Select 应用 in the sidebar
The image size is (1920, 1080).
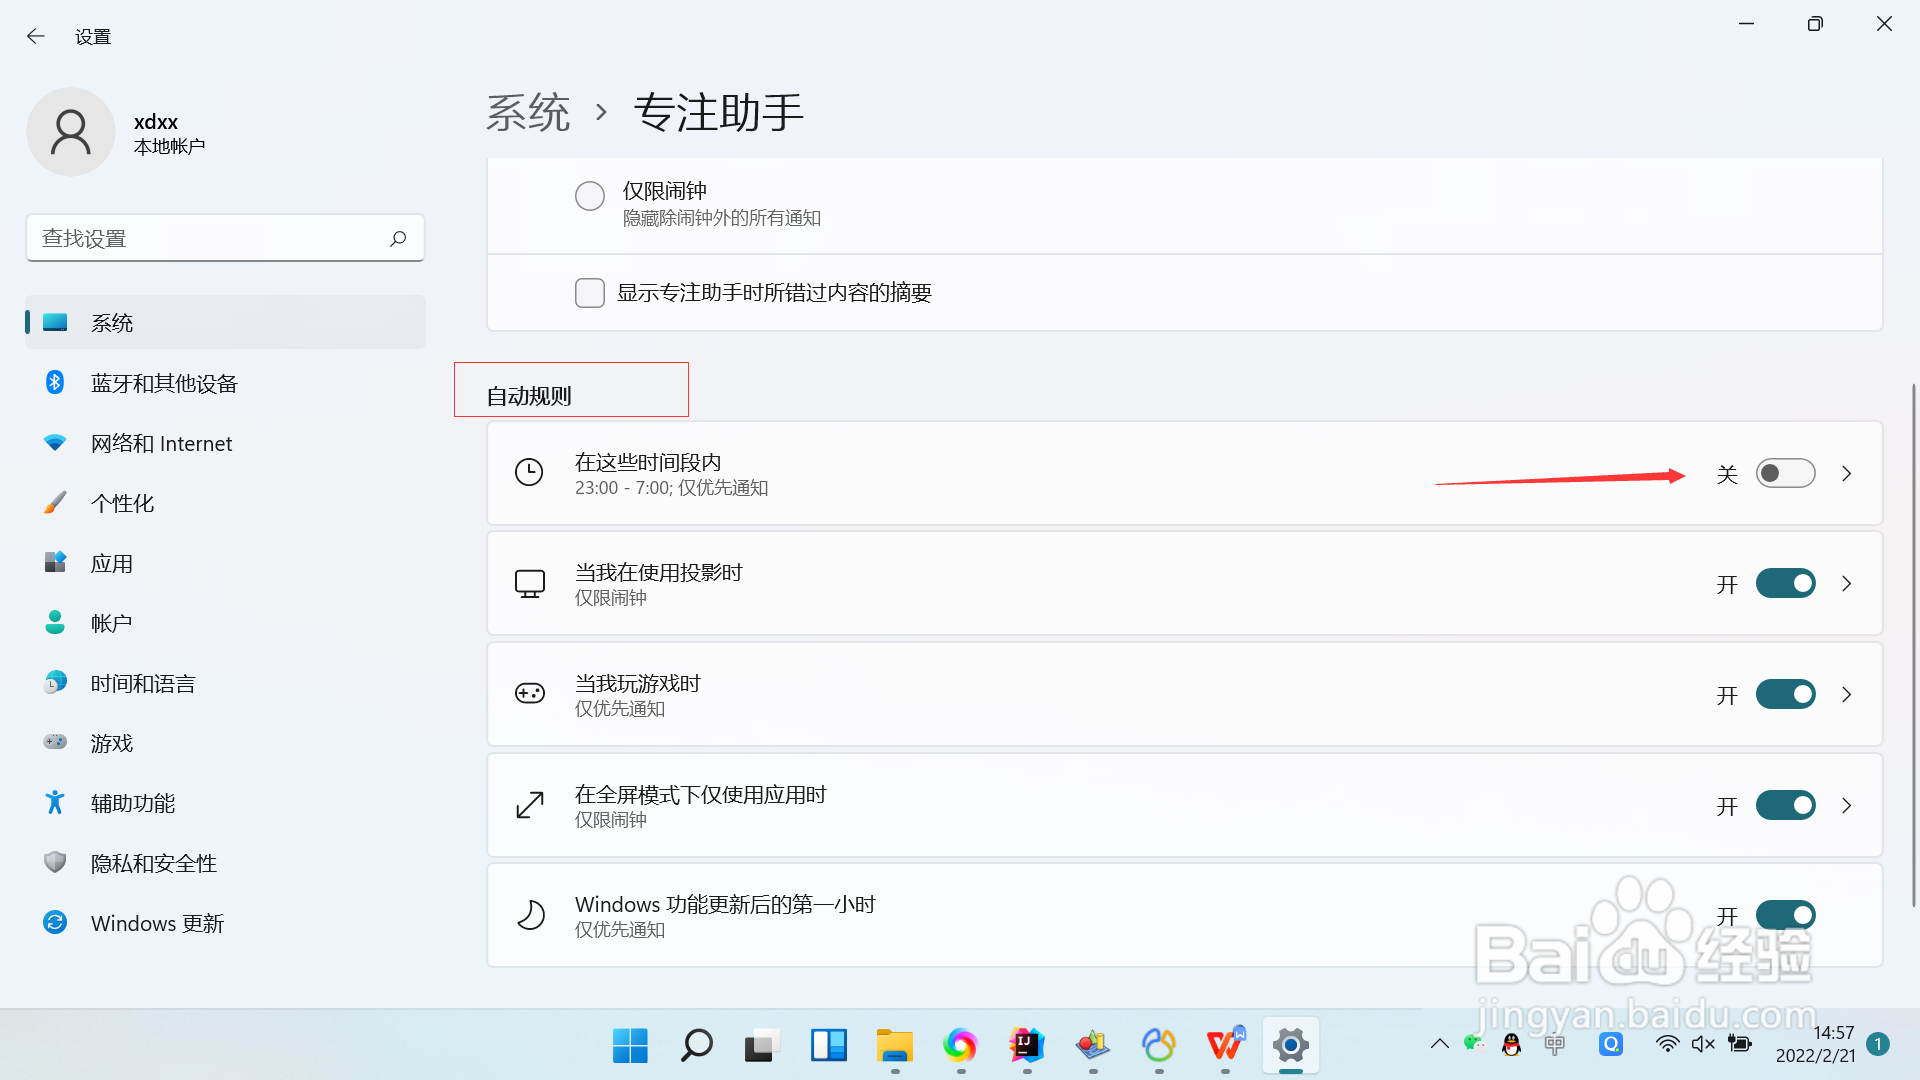[x=111, y=562]
